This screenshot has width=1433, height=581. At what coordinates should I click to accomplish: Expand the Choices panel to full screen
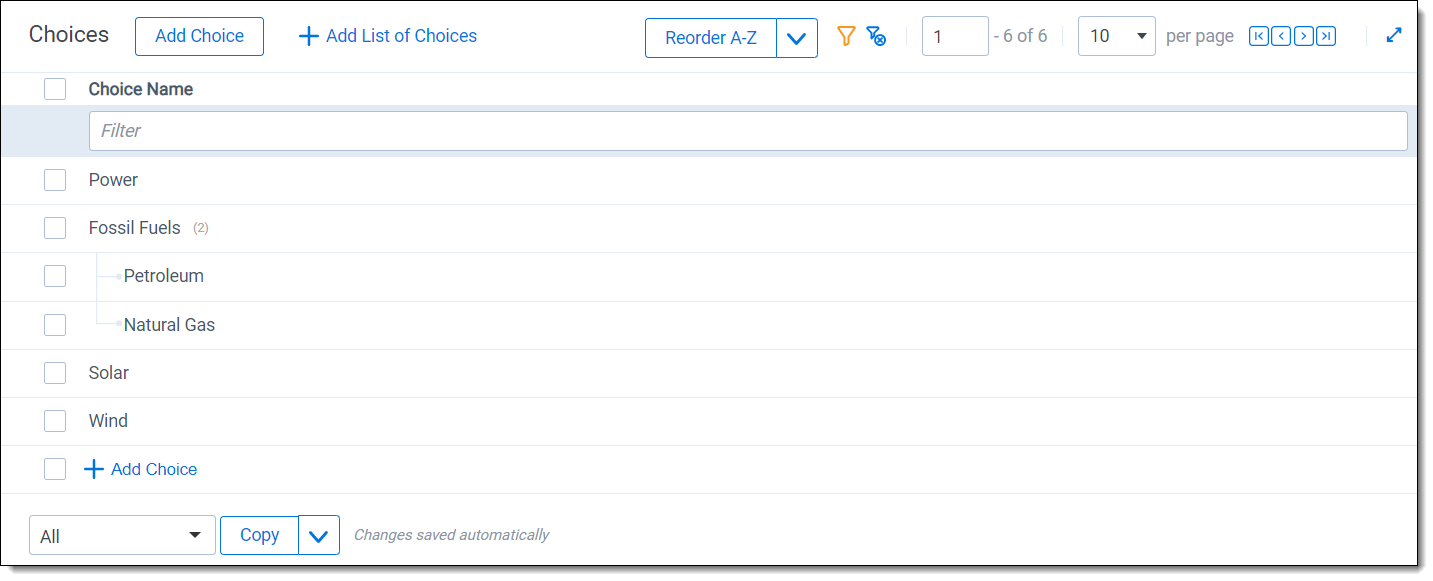(1394, 35)
